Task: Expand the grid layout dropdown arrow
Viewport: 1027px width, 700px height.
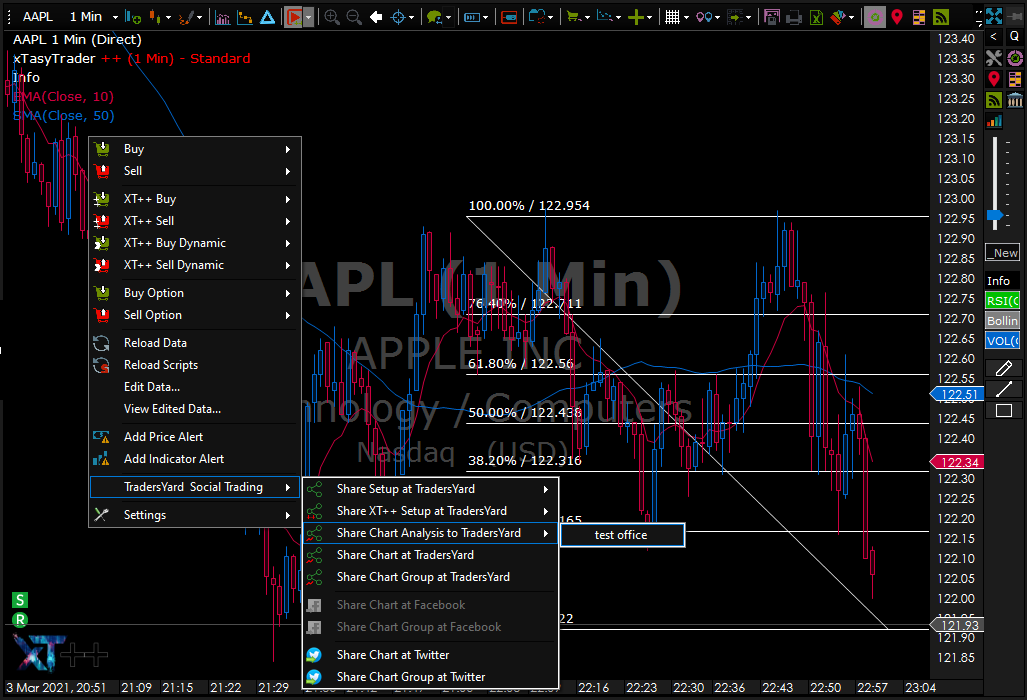Action: click(686, 18)
